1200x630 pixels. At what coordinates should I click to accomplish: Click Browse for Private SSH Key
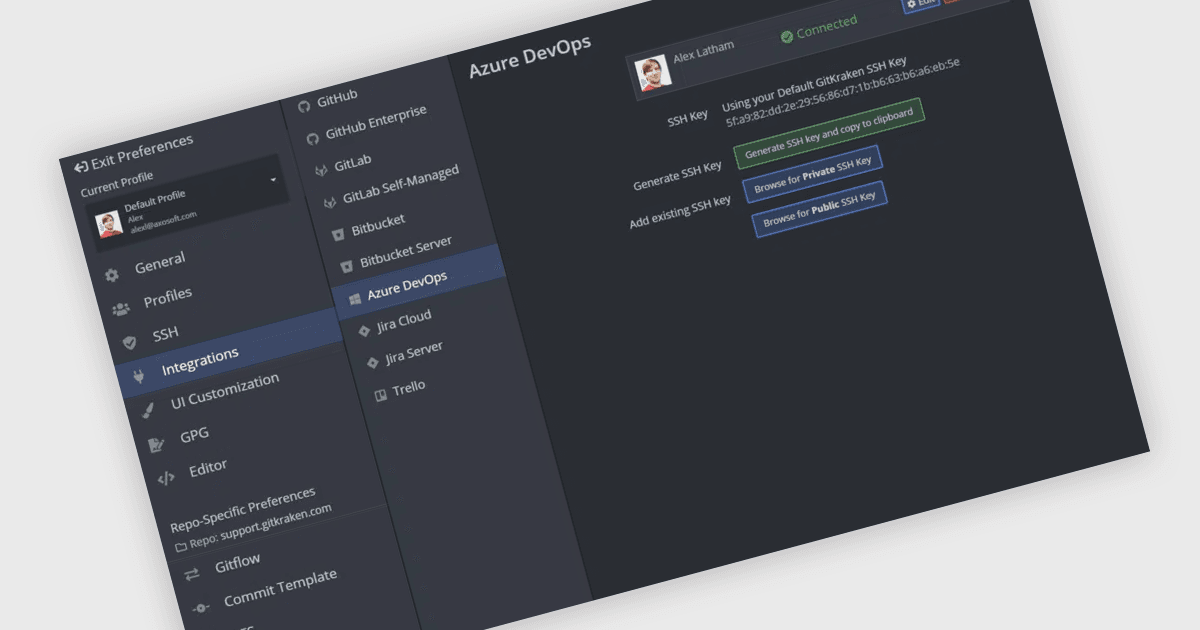pos(812,174)
